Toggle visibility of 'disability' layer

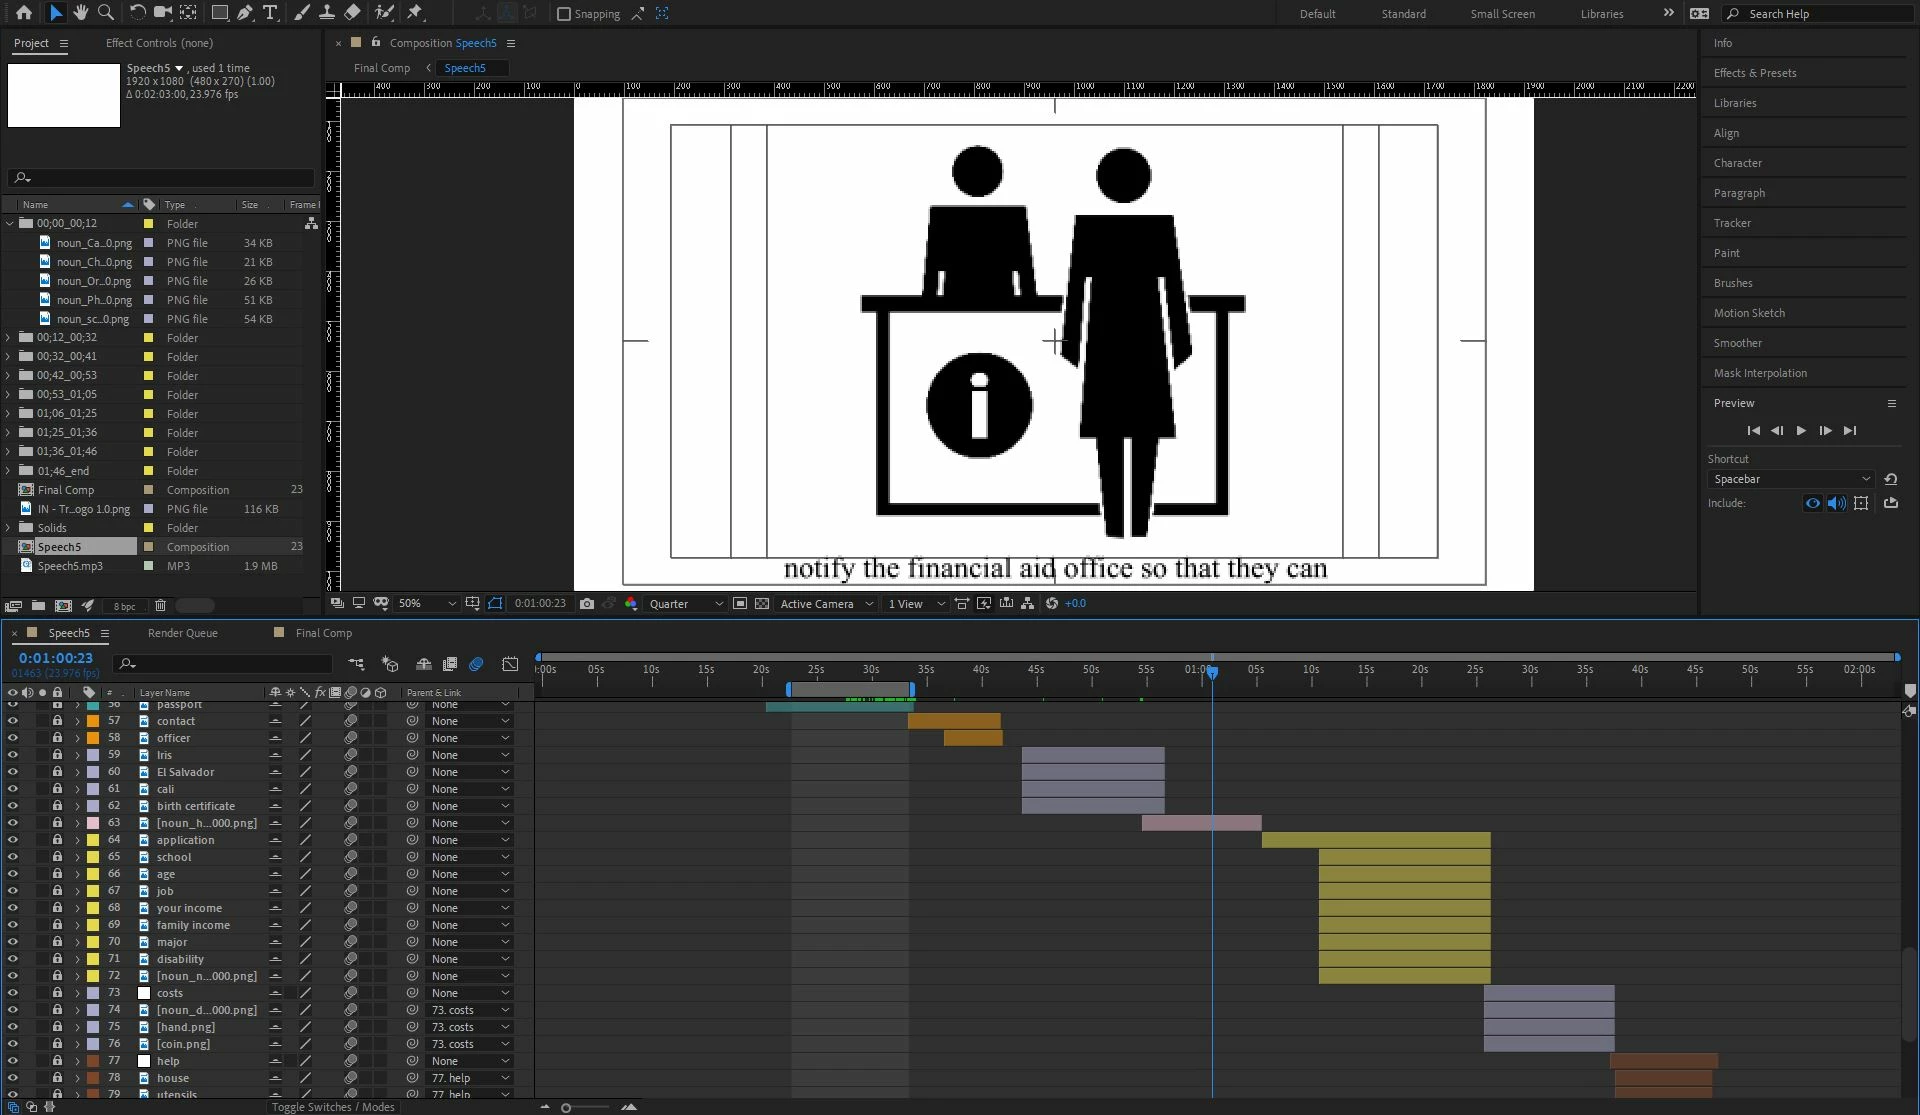(13, 959)
